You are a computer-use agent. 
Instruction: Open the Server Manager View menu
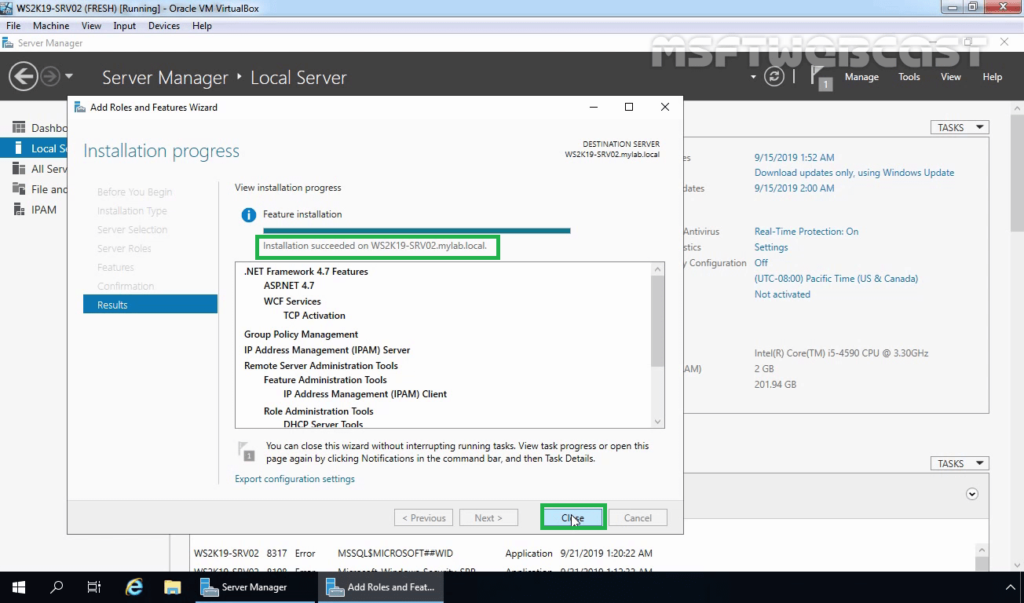pyautogui.click(x=950, y=77)
